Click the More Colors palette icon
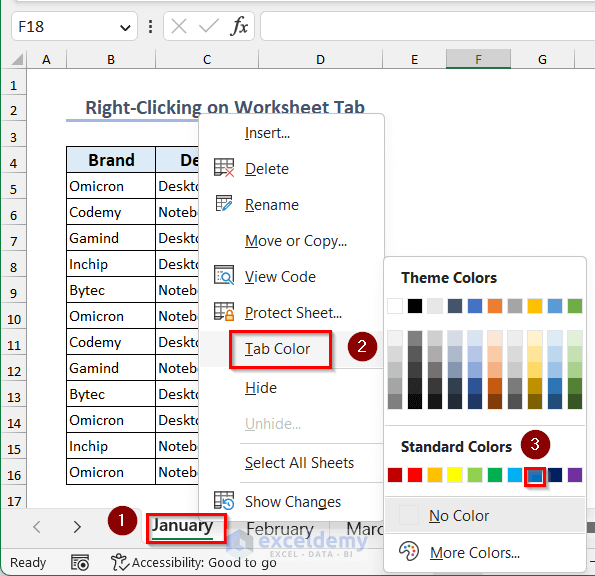This screenshot has width=595, height=576. (409, 551)
